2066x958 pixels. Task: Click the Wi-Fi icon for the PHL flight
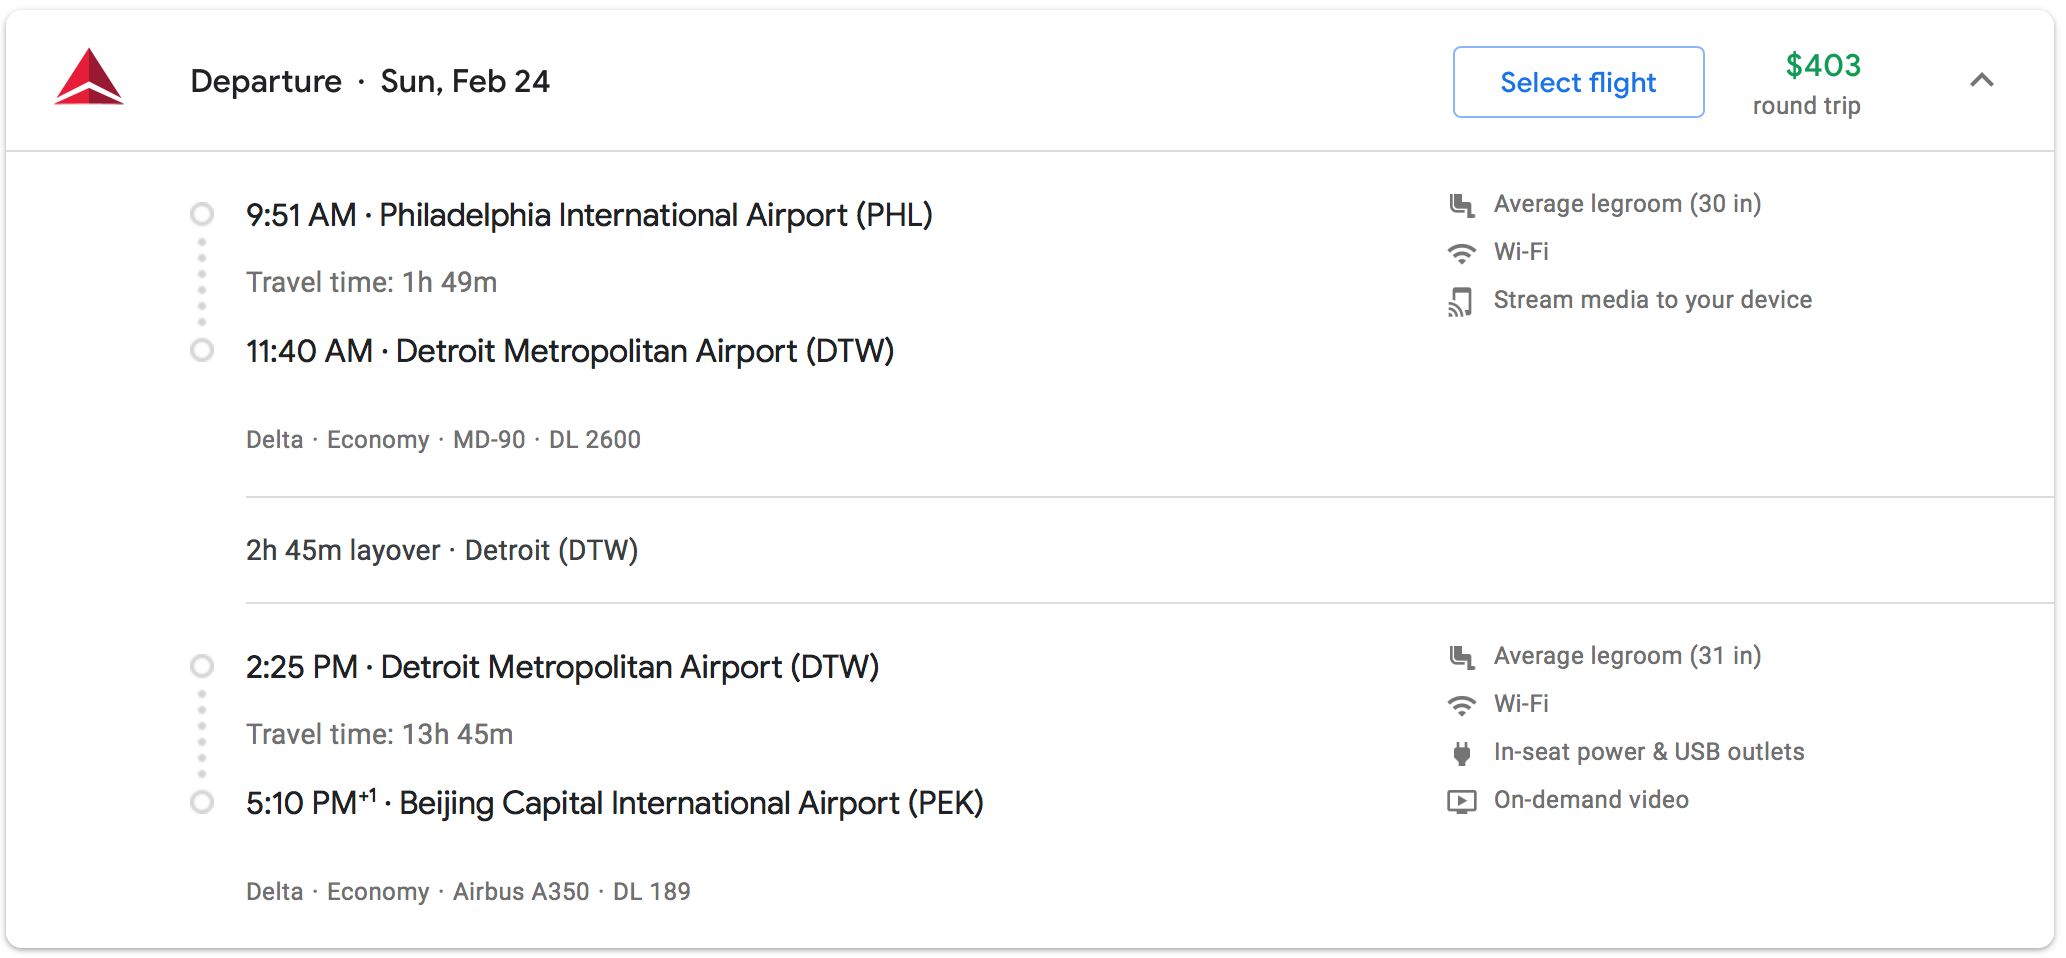click(x=1462, y=253)
